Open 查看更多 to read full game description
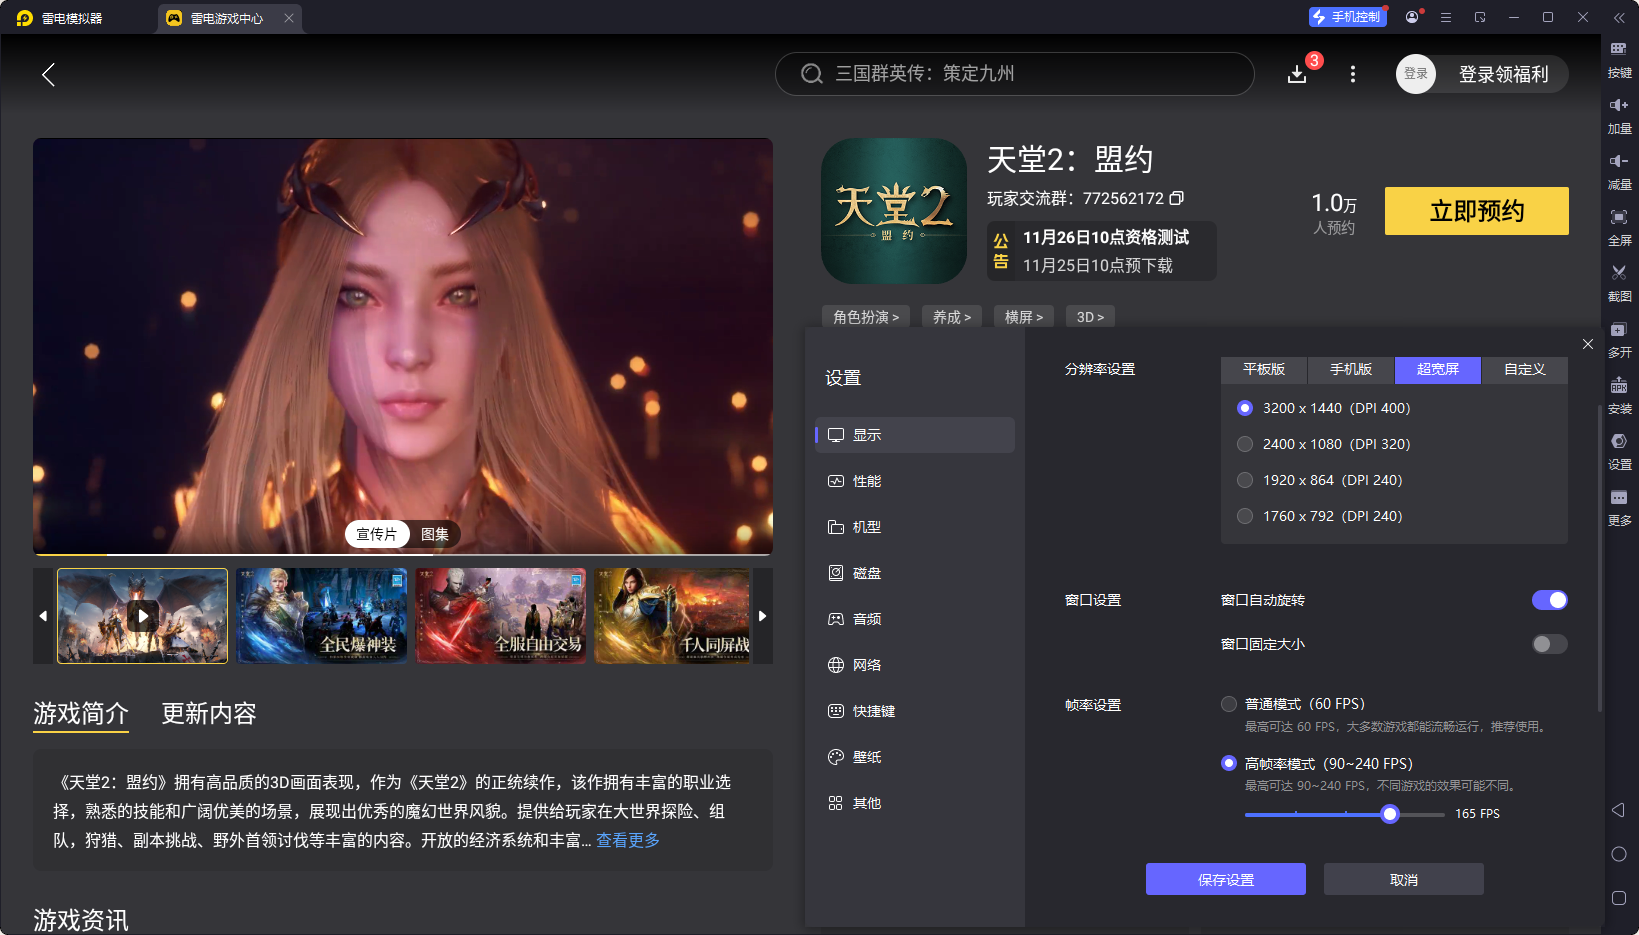Screen dimensions: 1639x935 coord(628,841)
